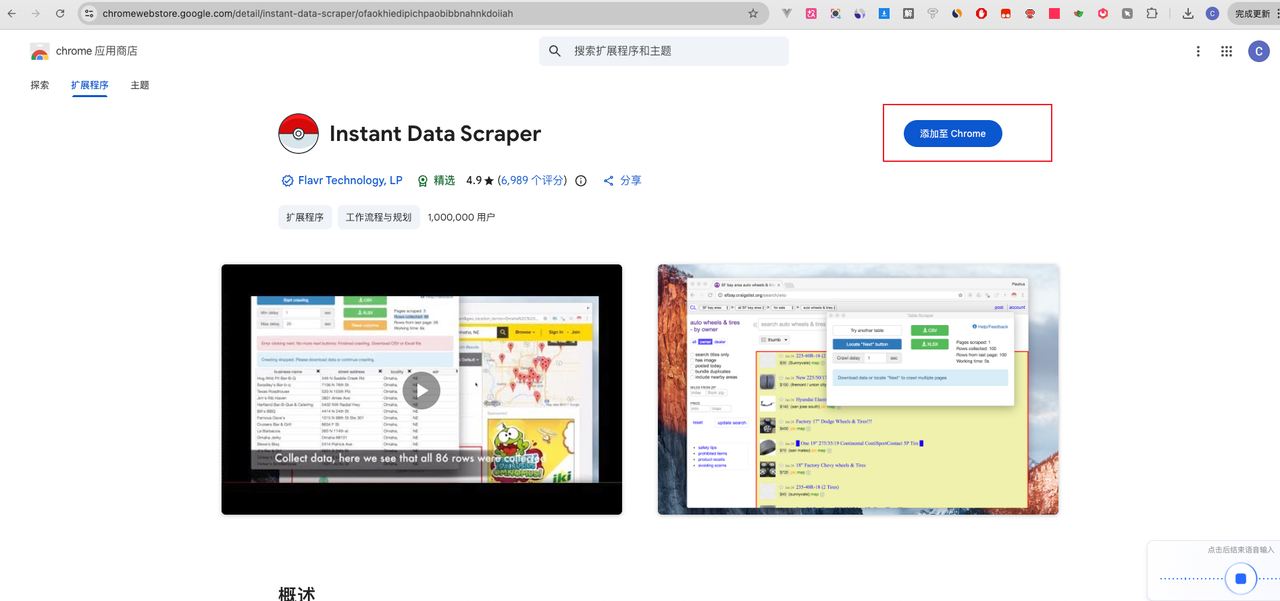Open the green mask extension icon
Viewport: 1280px width, 601px height.
1079,14
